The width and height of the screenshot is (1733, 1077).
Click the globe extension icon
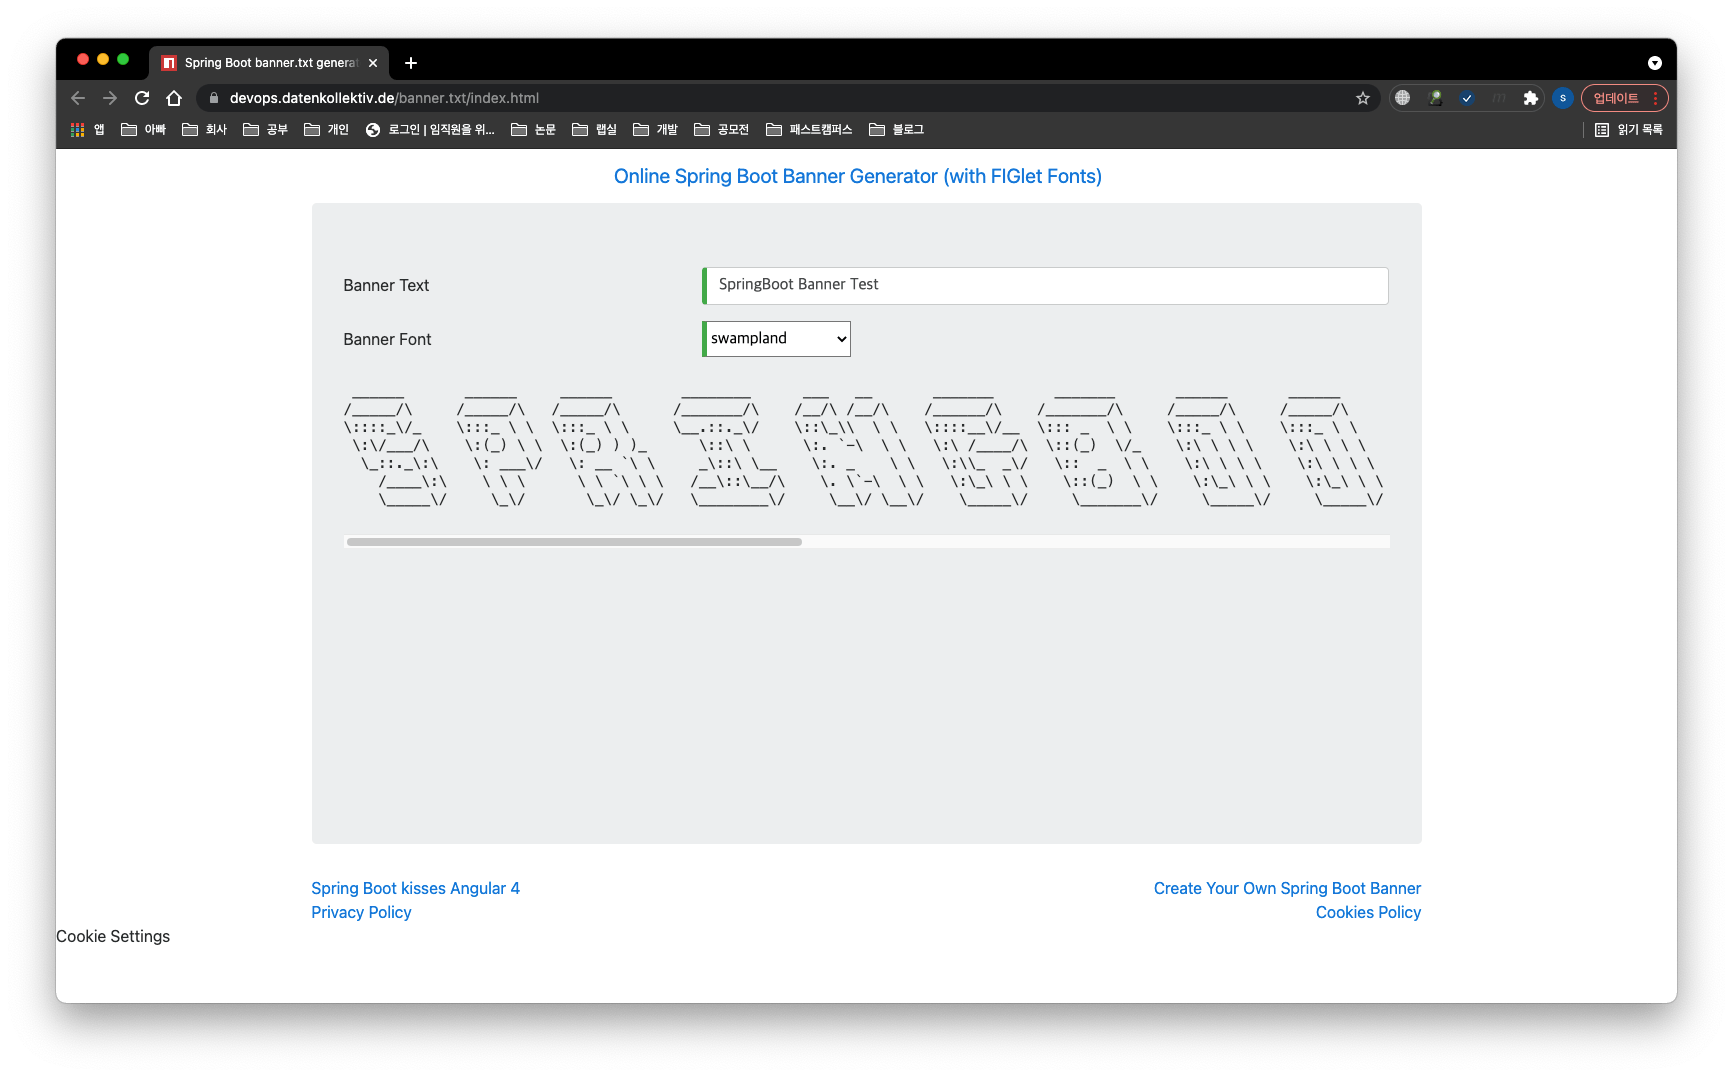(1402, 97)
